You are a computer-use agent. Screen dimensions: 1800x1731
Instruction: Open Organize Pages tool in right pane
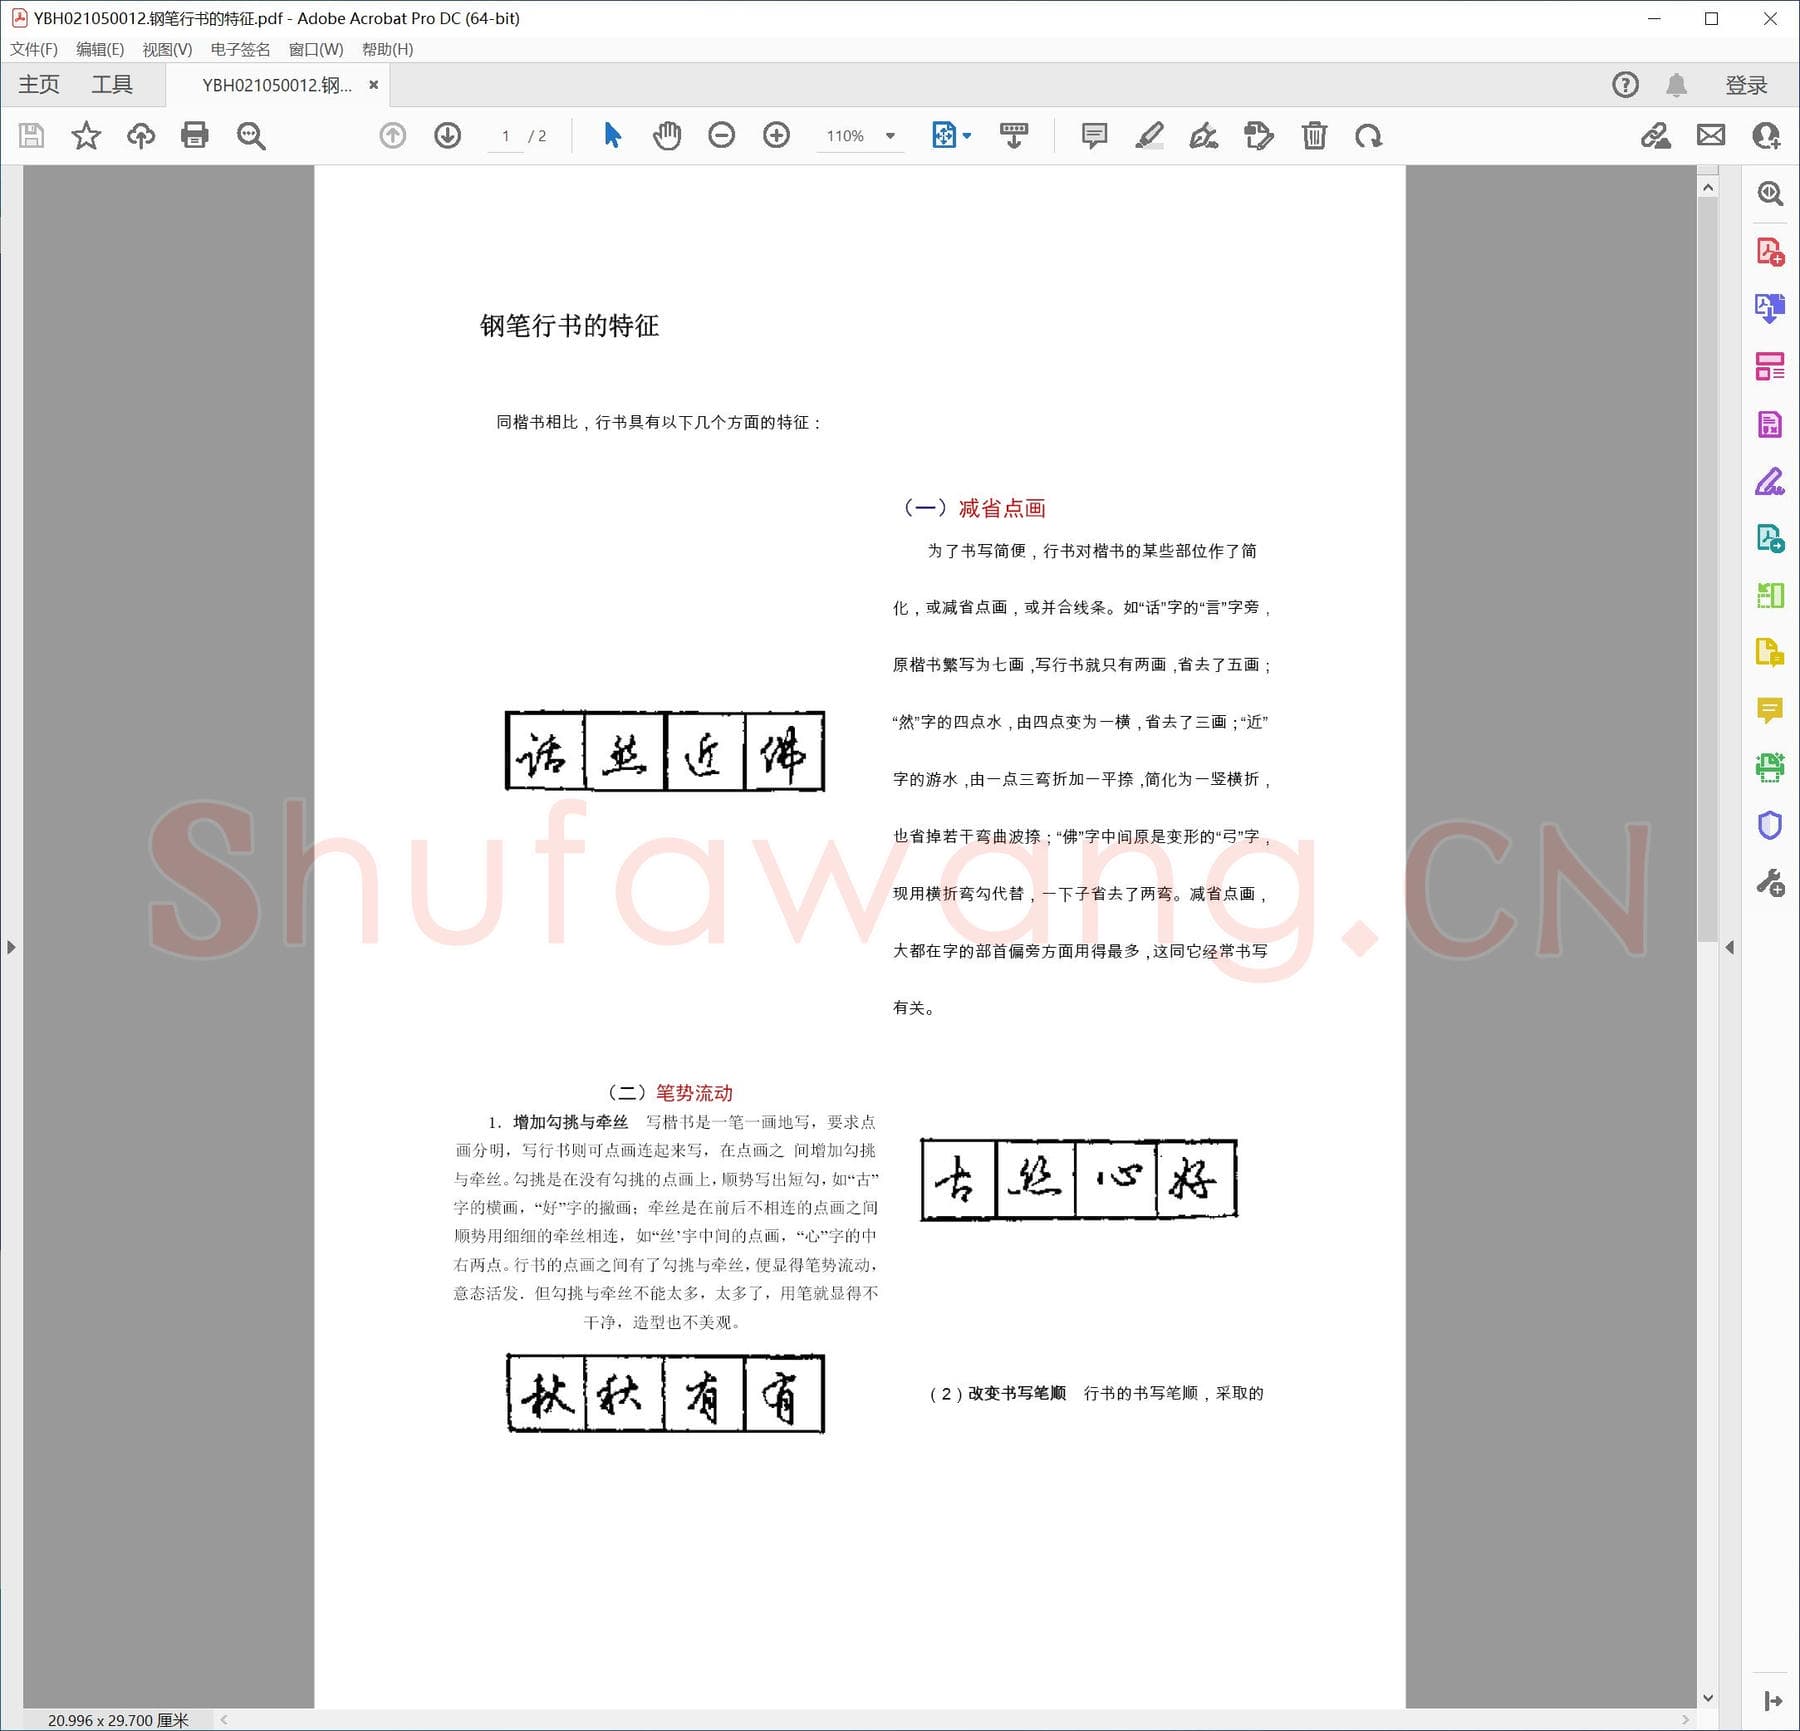1770,596
